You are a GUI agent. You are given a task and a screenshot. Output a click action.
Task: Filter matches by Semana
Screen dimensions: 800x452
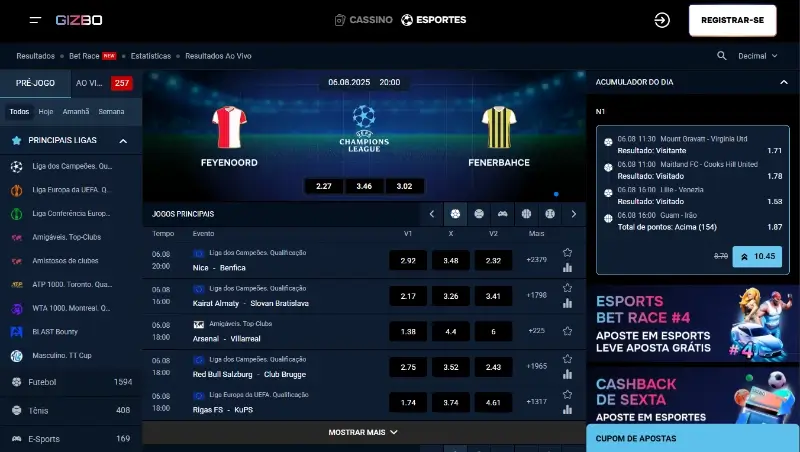click(111, 112)
